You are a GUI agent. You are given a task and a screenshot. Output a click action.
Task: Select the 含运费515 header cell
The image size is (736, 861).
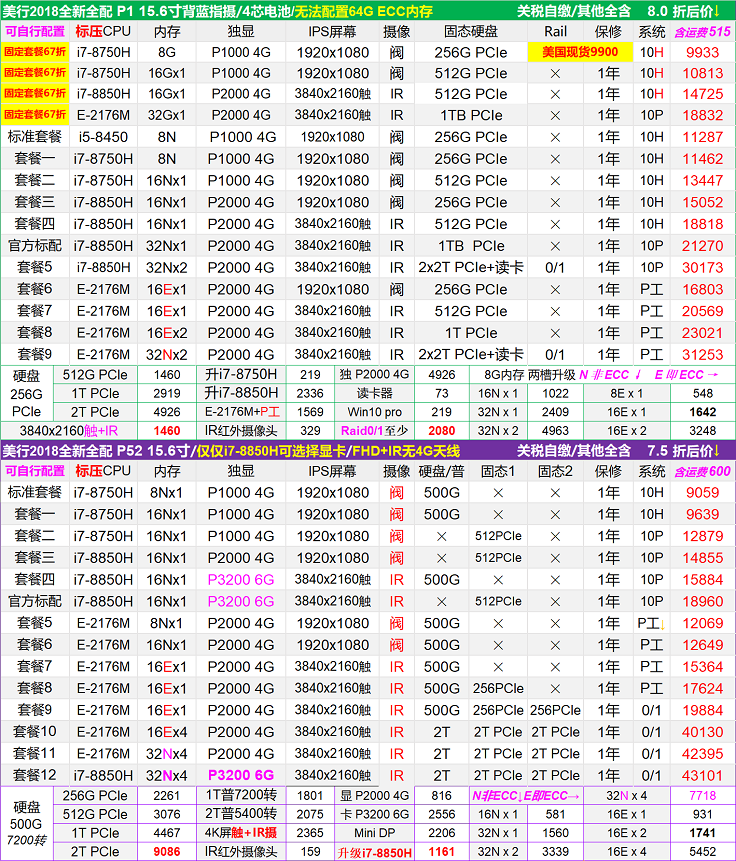click(702, 31)
